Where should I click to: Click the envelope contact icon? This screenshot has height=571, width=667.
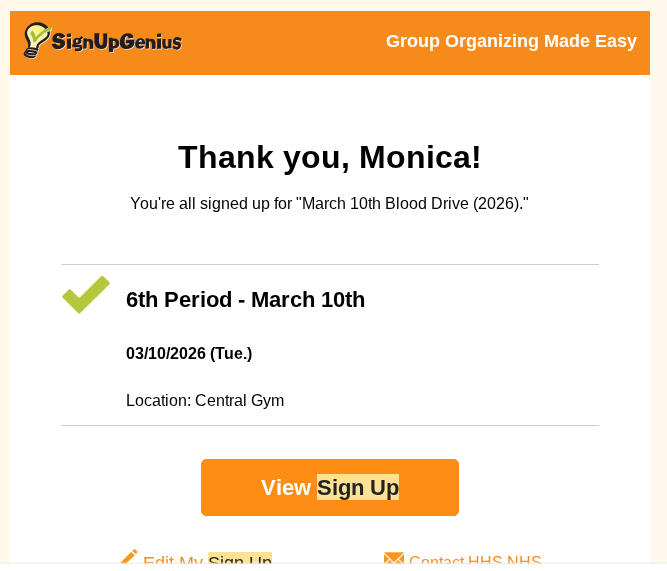point(394,559)
